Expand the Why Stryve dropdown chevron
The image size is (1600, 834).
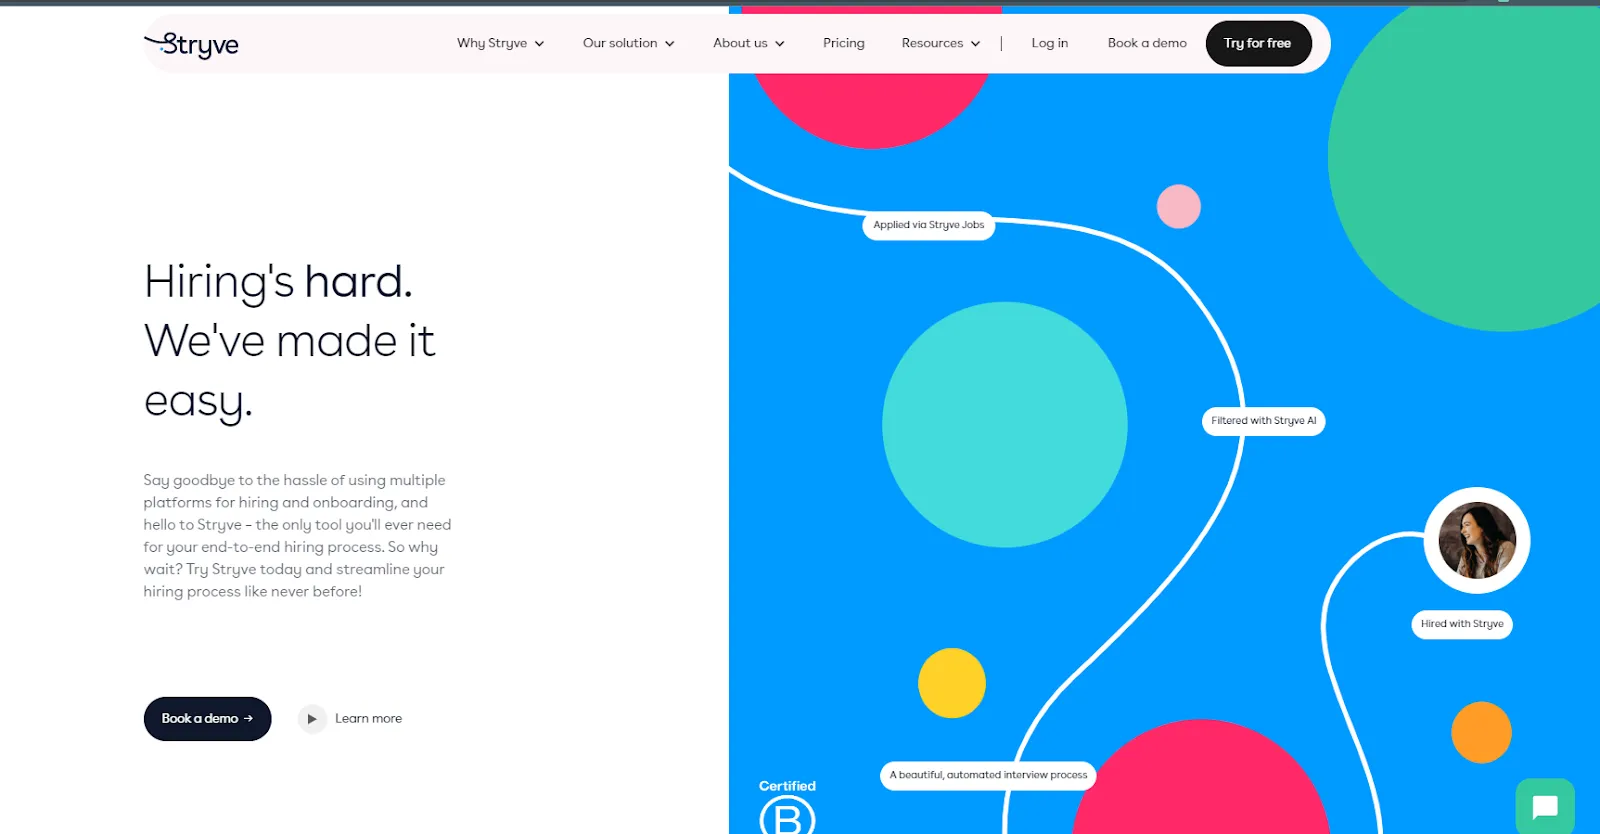[x=540, y=44]
